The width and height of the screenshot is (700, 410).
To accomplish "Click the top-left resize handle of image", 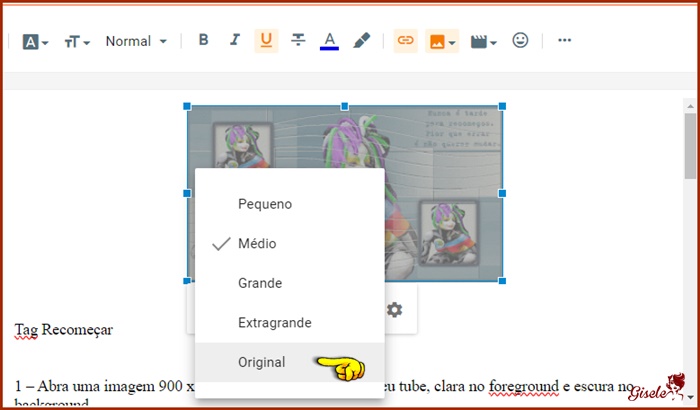I will click(x=187, y=106).
